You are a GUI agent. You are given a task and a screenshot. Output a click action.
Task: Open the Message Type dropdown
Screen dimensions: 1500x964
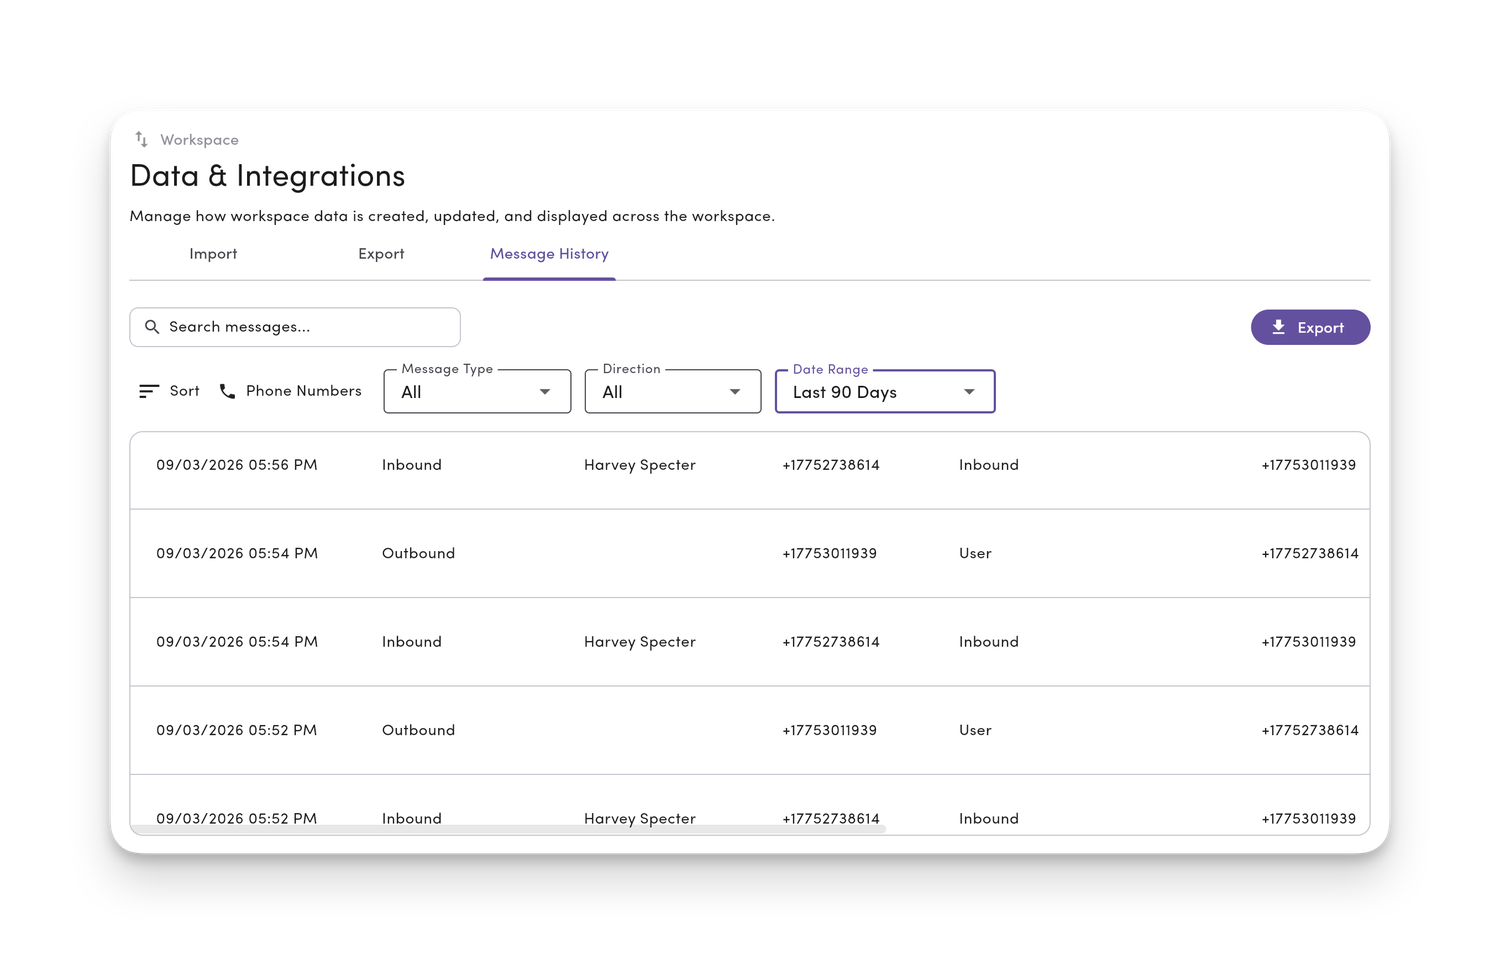[x=477, y=391]
